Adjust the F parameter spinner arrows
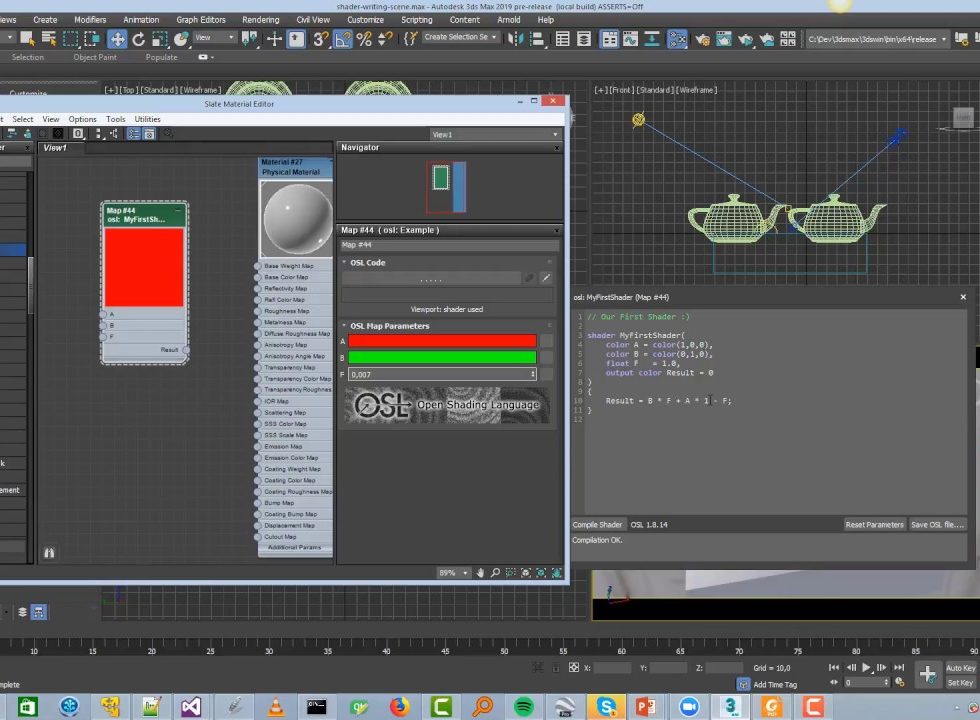 point(533,374)
